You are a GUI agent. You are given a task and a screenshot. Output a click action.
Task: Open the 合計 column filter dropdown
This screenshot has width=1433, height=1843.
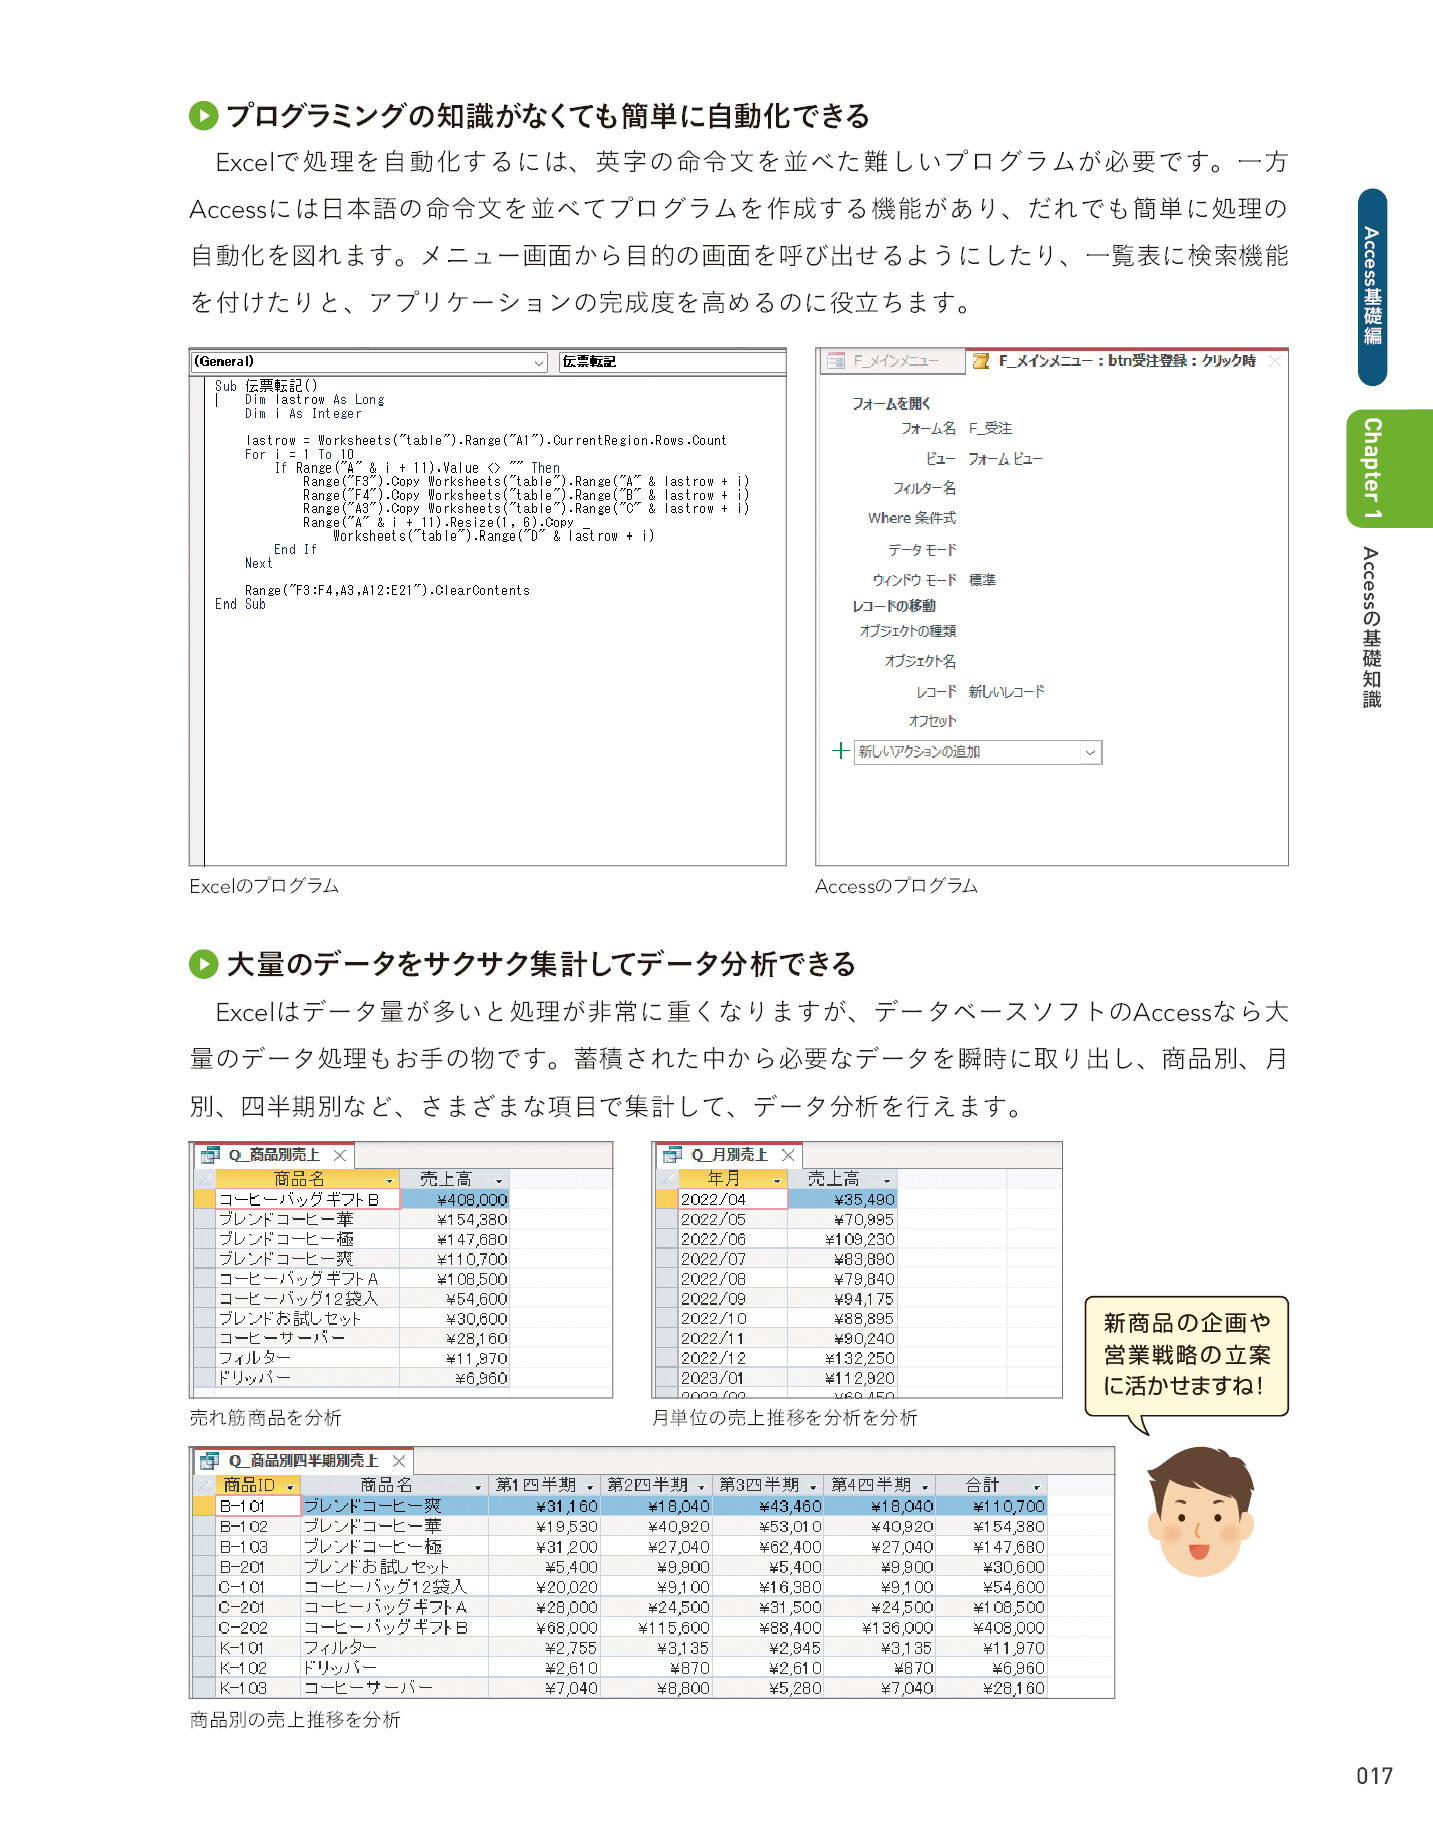click(x=1036, y=1487)
